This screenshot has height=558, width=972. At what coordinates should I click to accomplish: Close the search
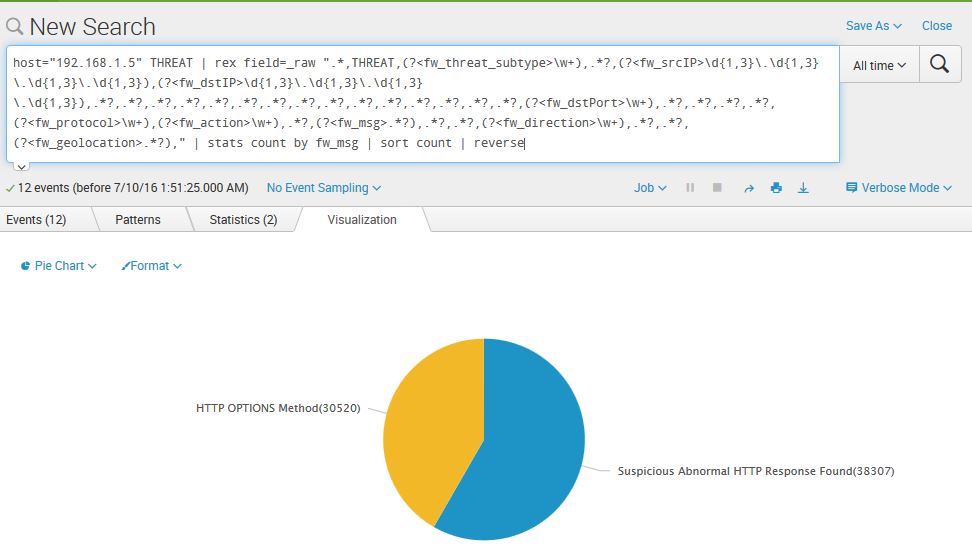tap(937, 25)
